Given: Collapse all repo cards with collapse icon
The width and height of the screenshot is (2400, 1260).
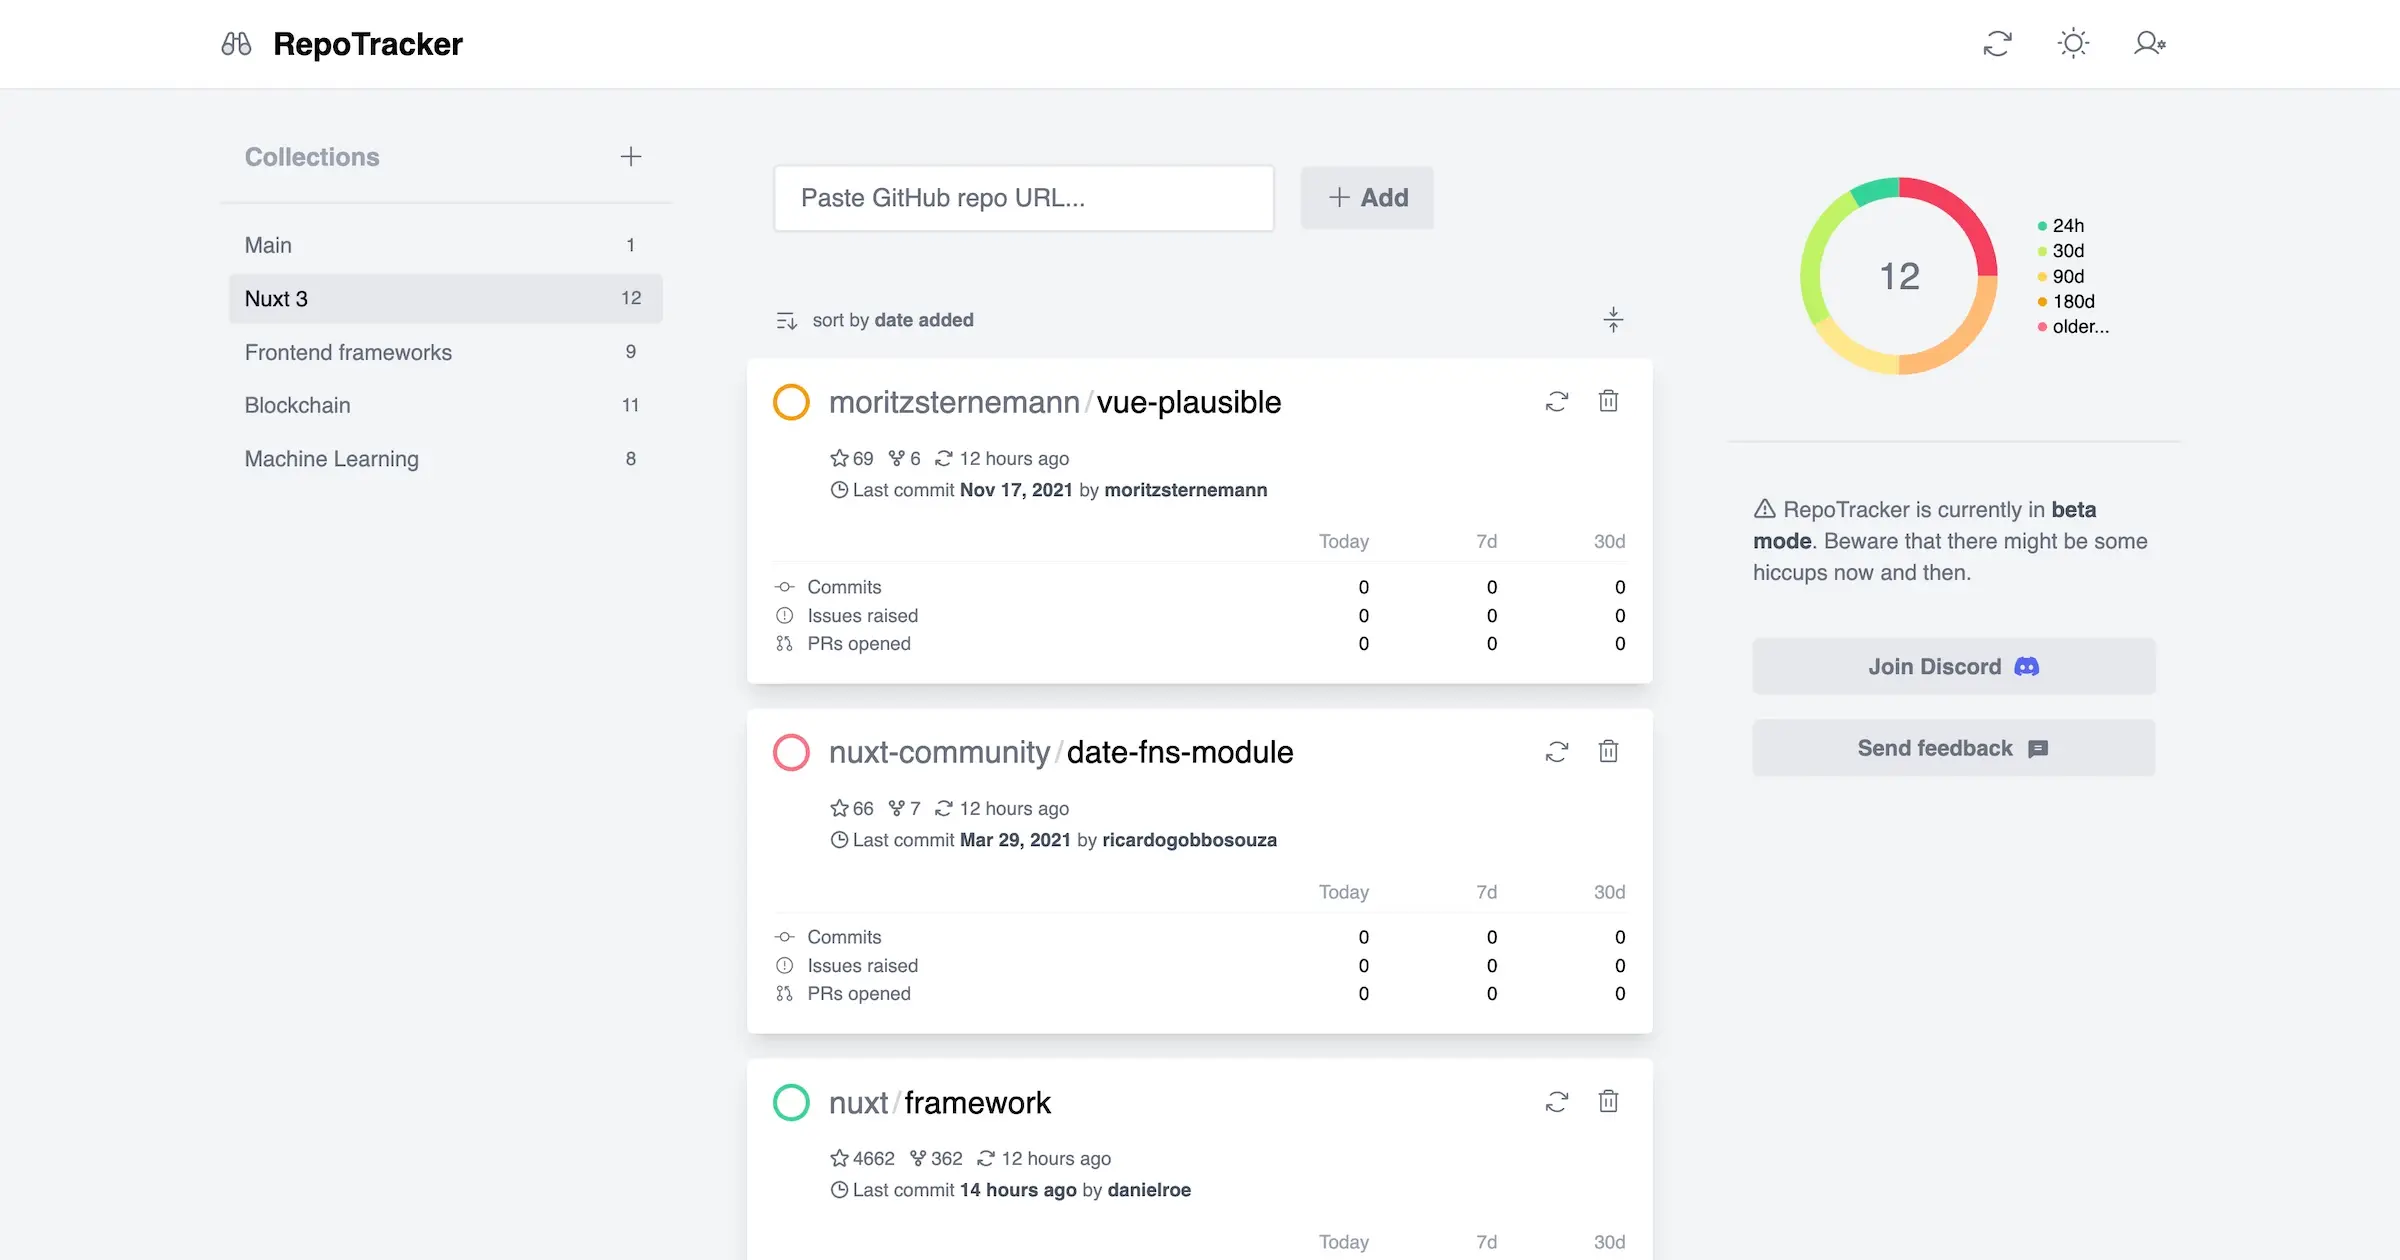Looking at the screenshot, I should point(1612,320).
